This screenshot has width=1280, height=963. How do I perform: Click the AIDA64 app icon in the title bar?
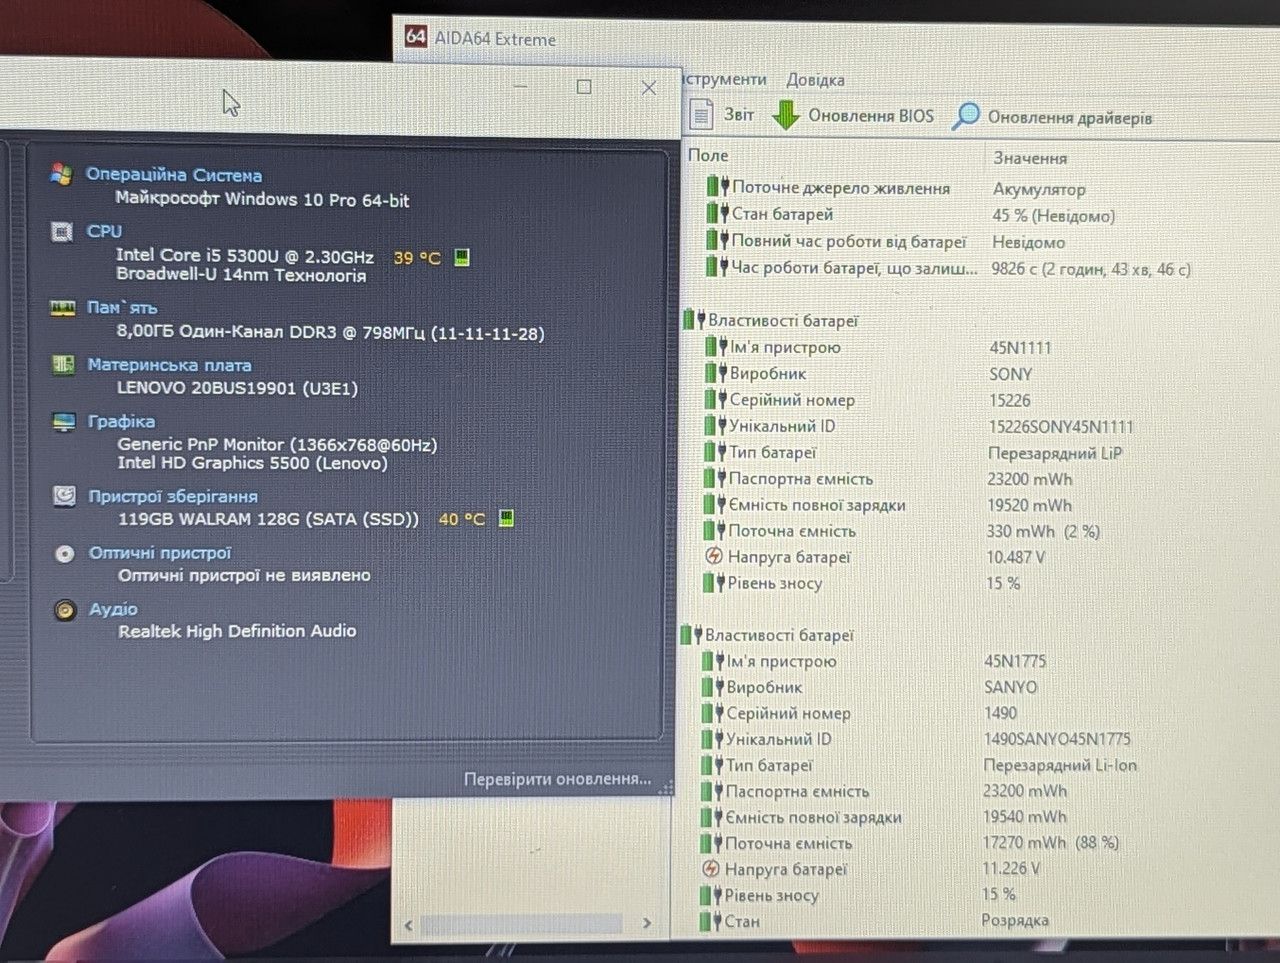coord(416,37)
